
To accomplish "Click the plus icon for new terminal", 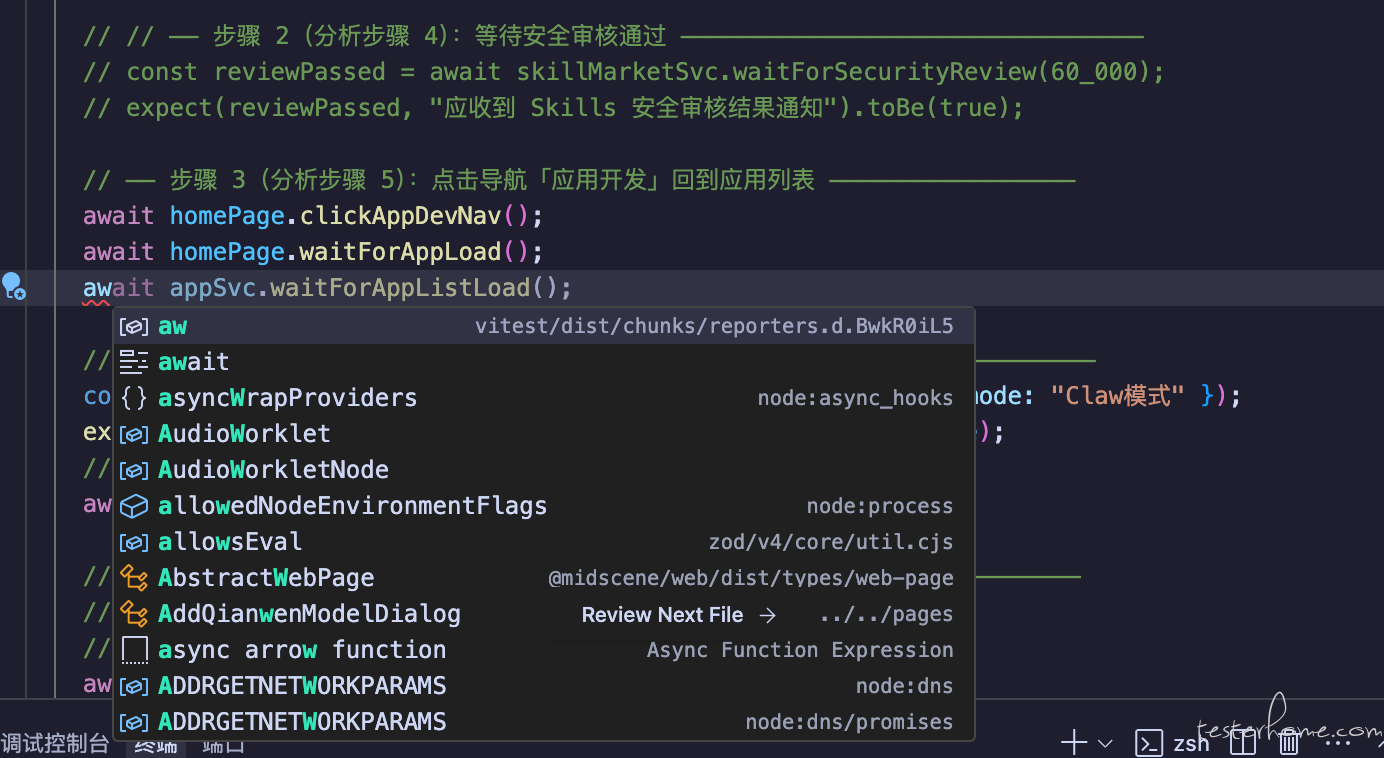I will point(1073,743).
